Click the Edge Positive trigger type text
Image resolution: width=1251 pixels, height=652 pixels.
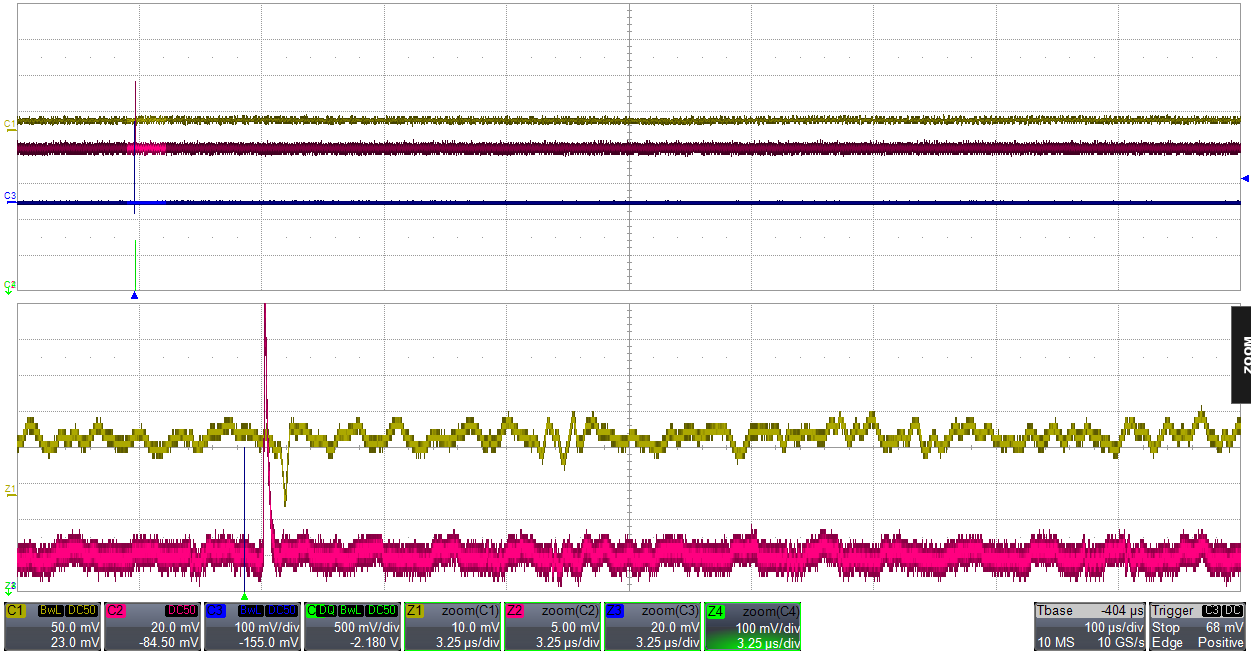pos(1198,641)
